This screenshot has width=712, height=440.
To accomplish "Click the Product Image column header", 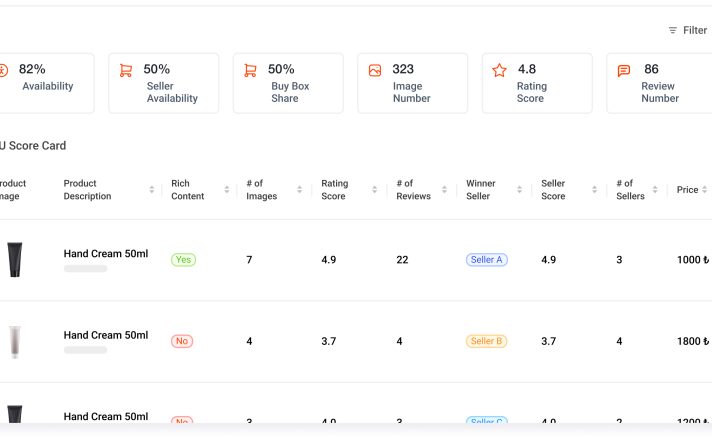I will click(x=13, y=190).
